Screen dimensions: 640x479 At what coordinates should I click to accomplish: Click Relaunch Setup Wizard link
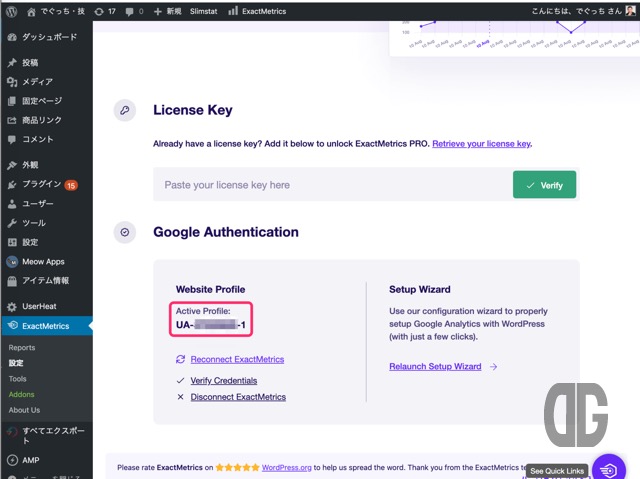point(435,366)
